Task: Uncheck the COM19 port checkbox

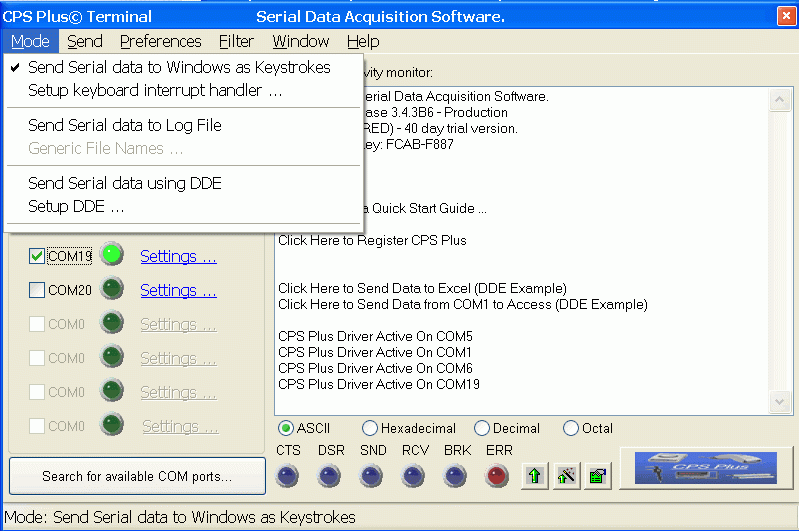Action: [37, 256]
